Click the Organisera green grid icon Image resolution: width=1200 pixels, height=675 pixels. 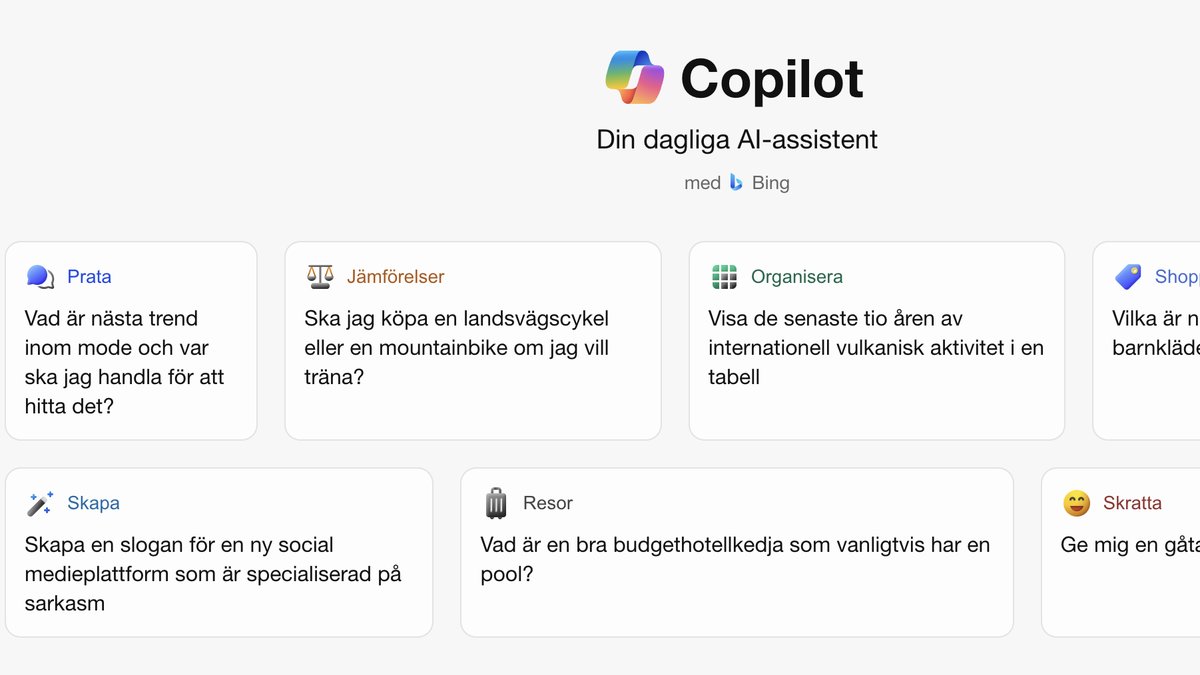coord(724,277)
